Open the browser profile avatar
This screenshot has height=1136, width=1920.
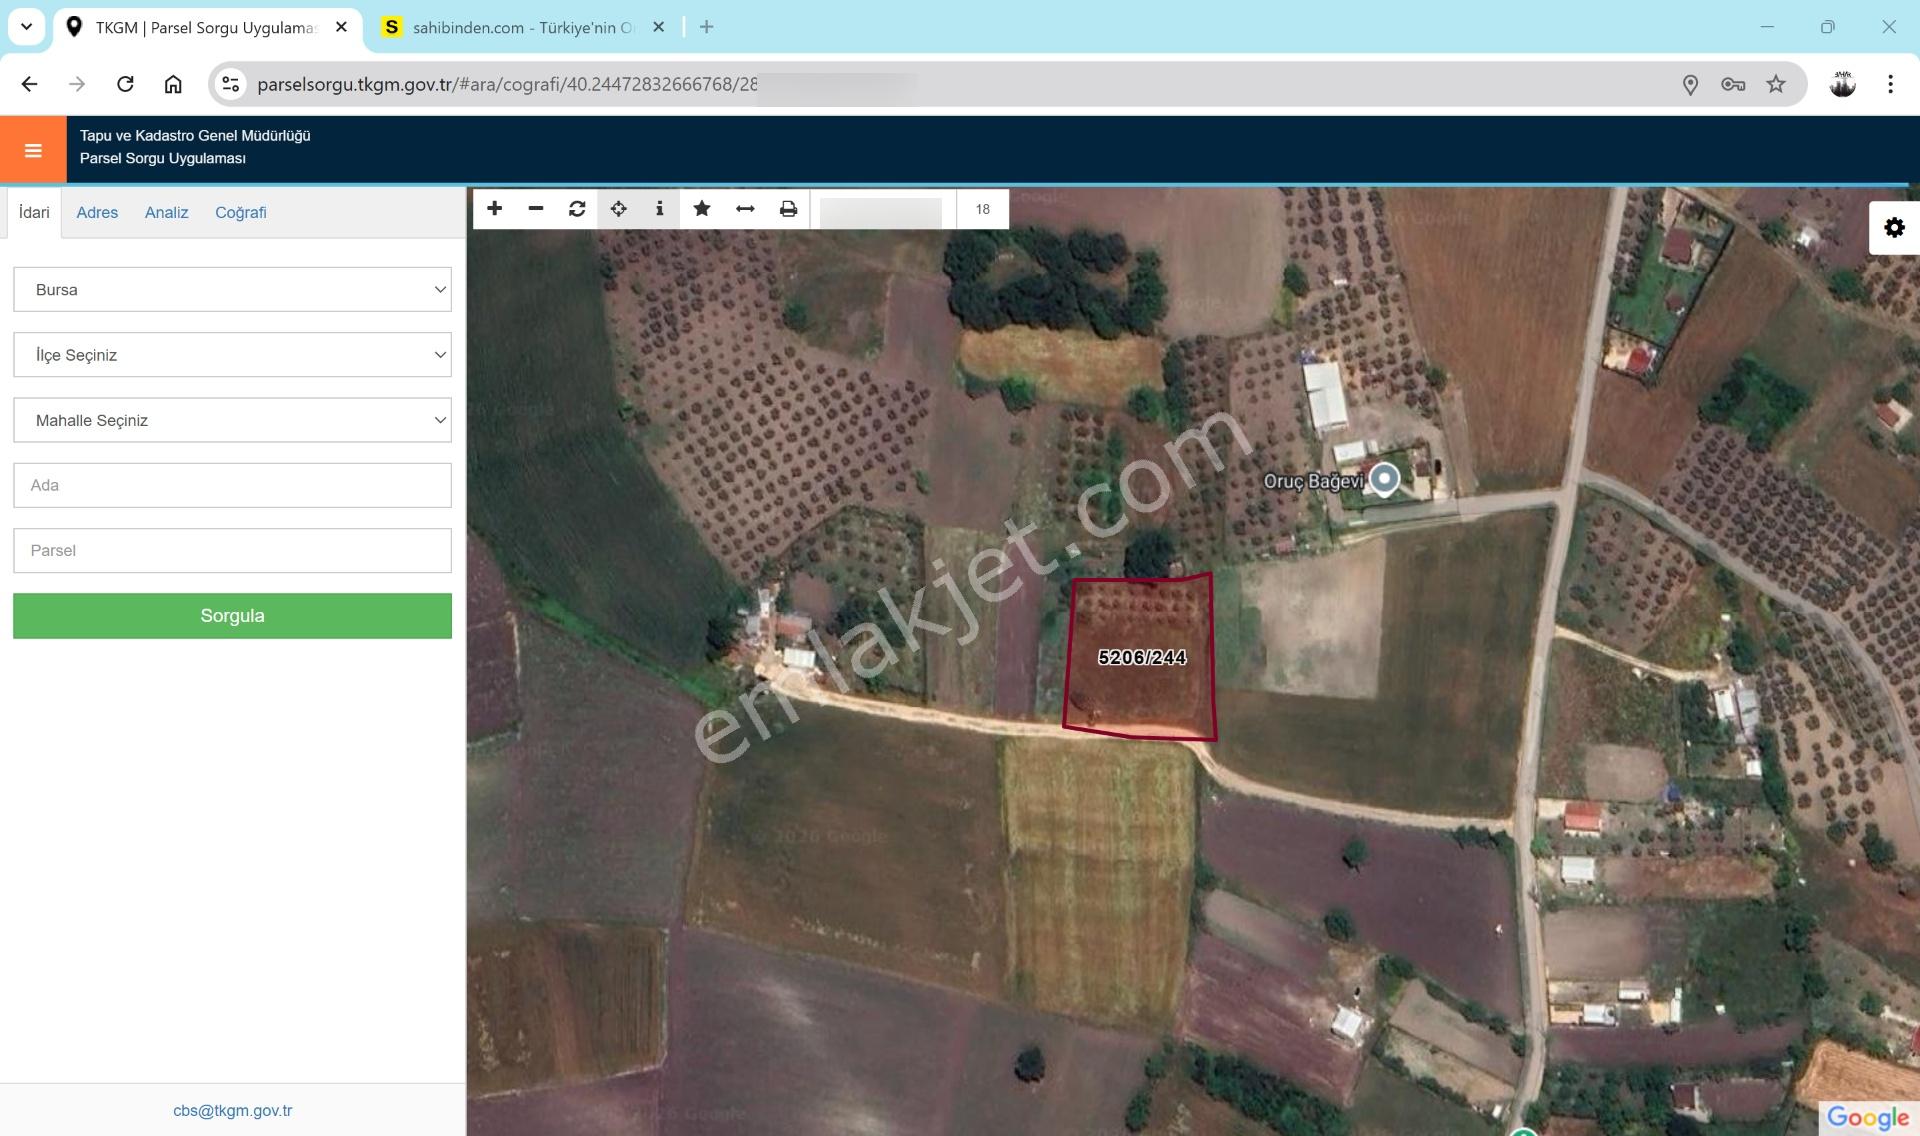click(1842, 85)
